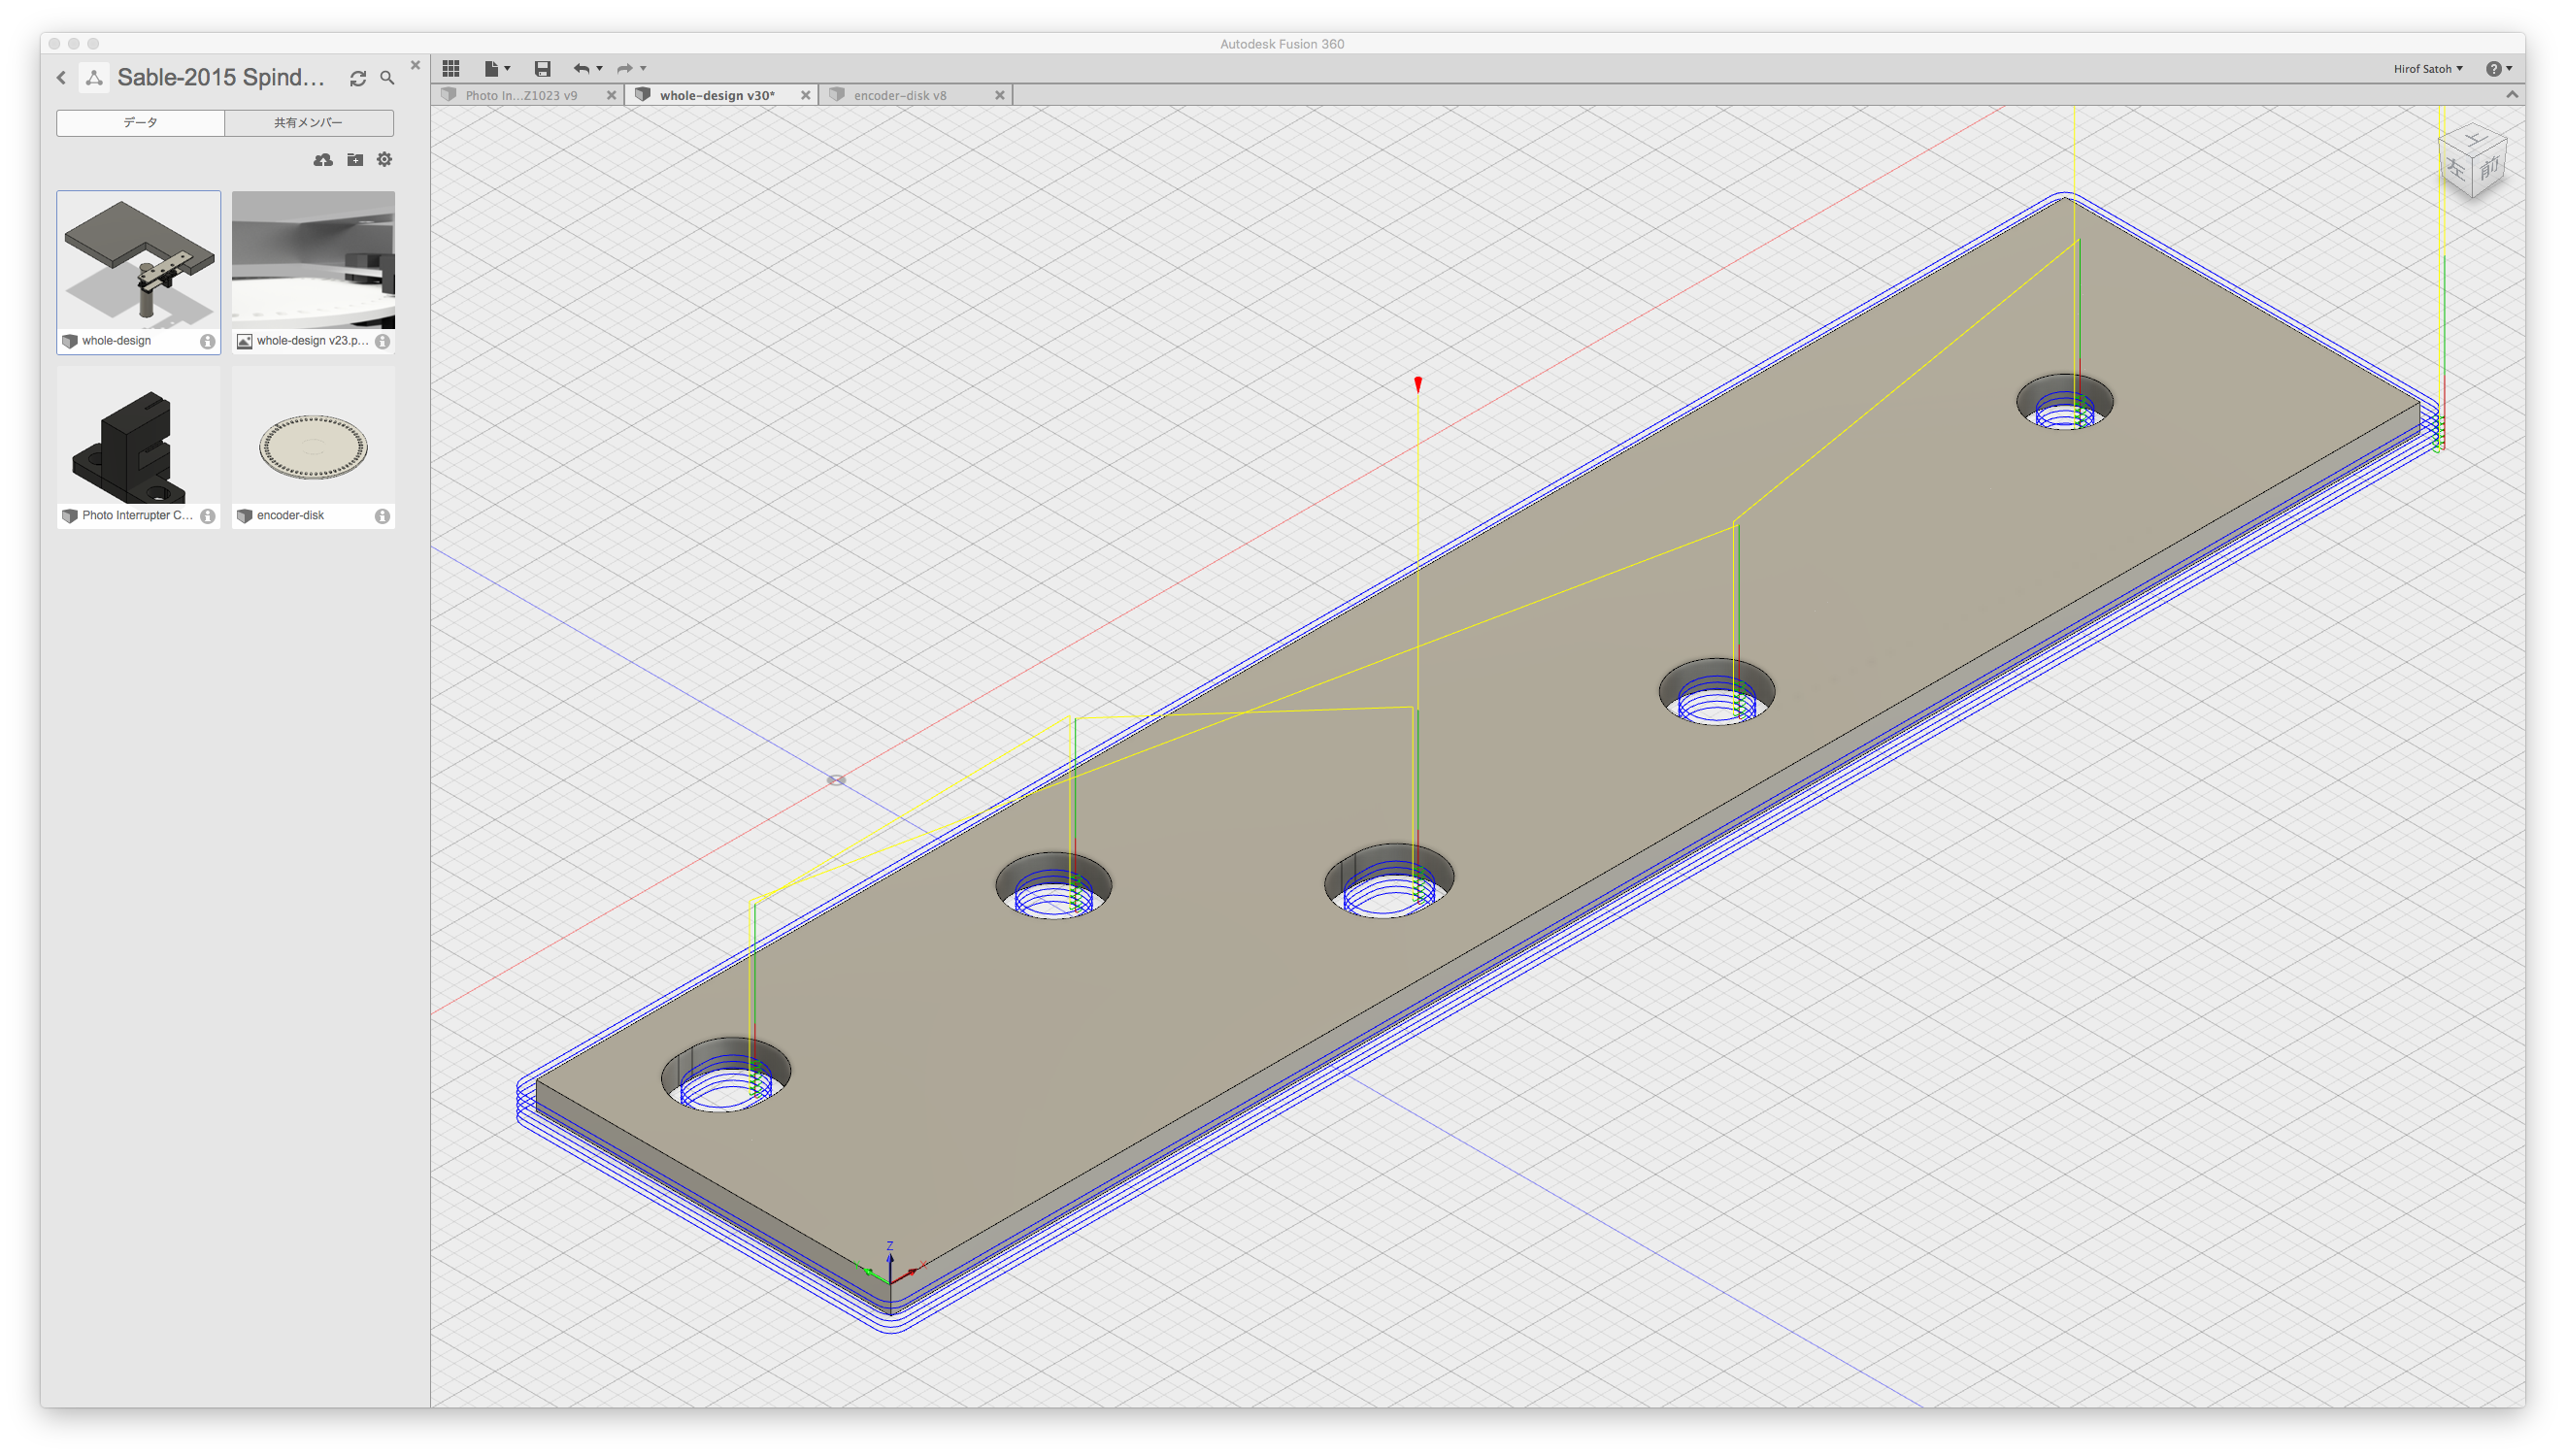Click the upload cloud icon
Viewport: 2566px width, 1456px height.
[x=323, y=160]
